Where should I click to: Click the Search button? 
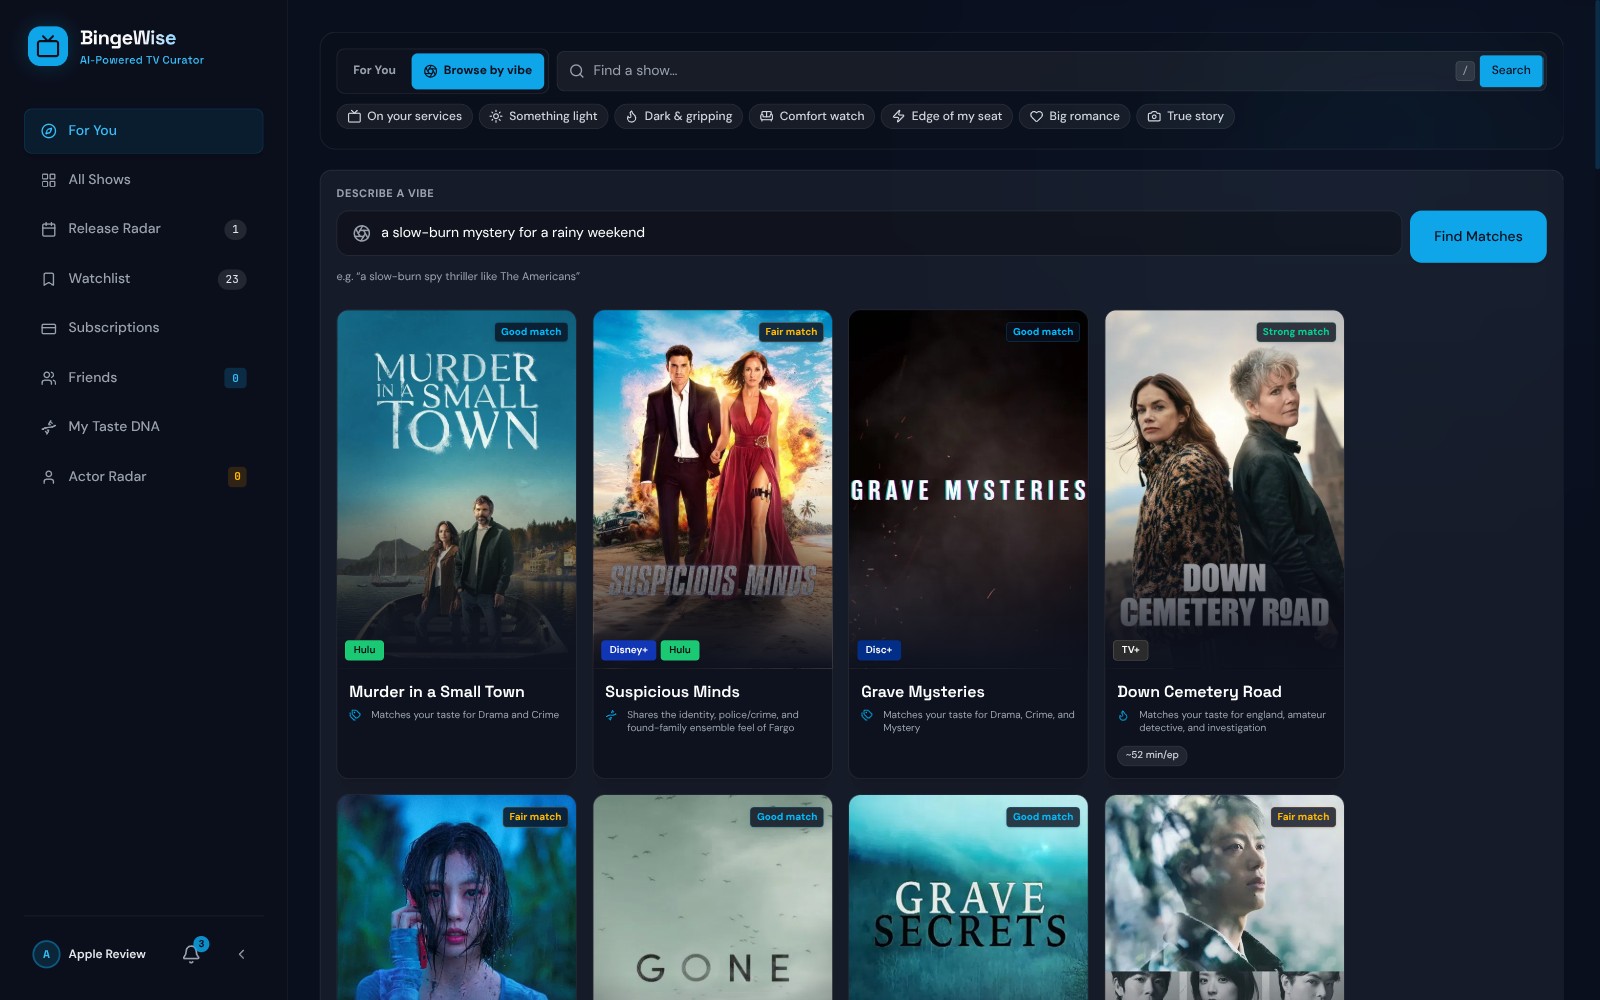click(1510, 71)
